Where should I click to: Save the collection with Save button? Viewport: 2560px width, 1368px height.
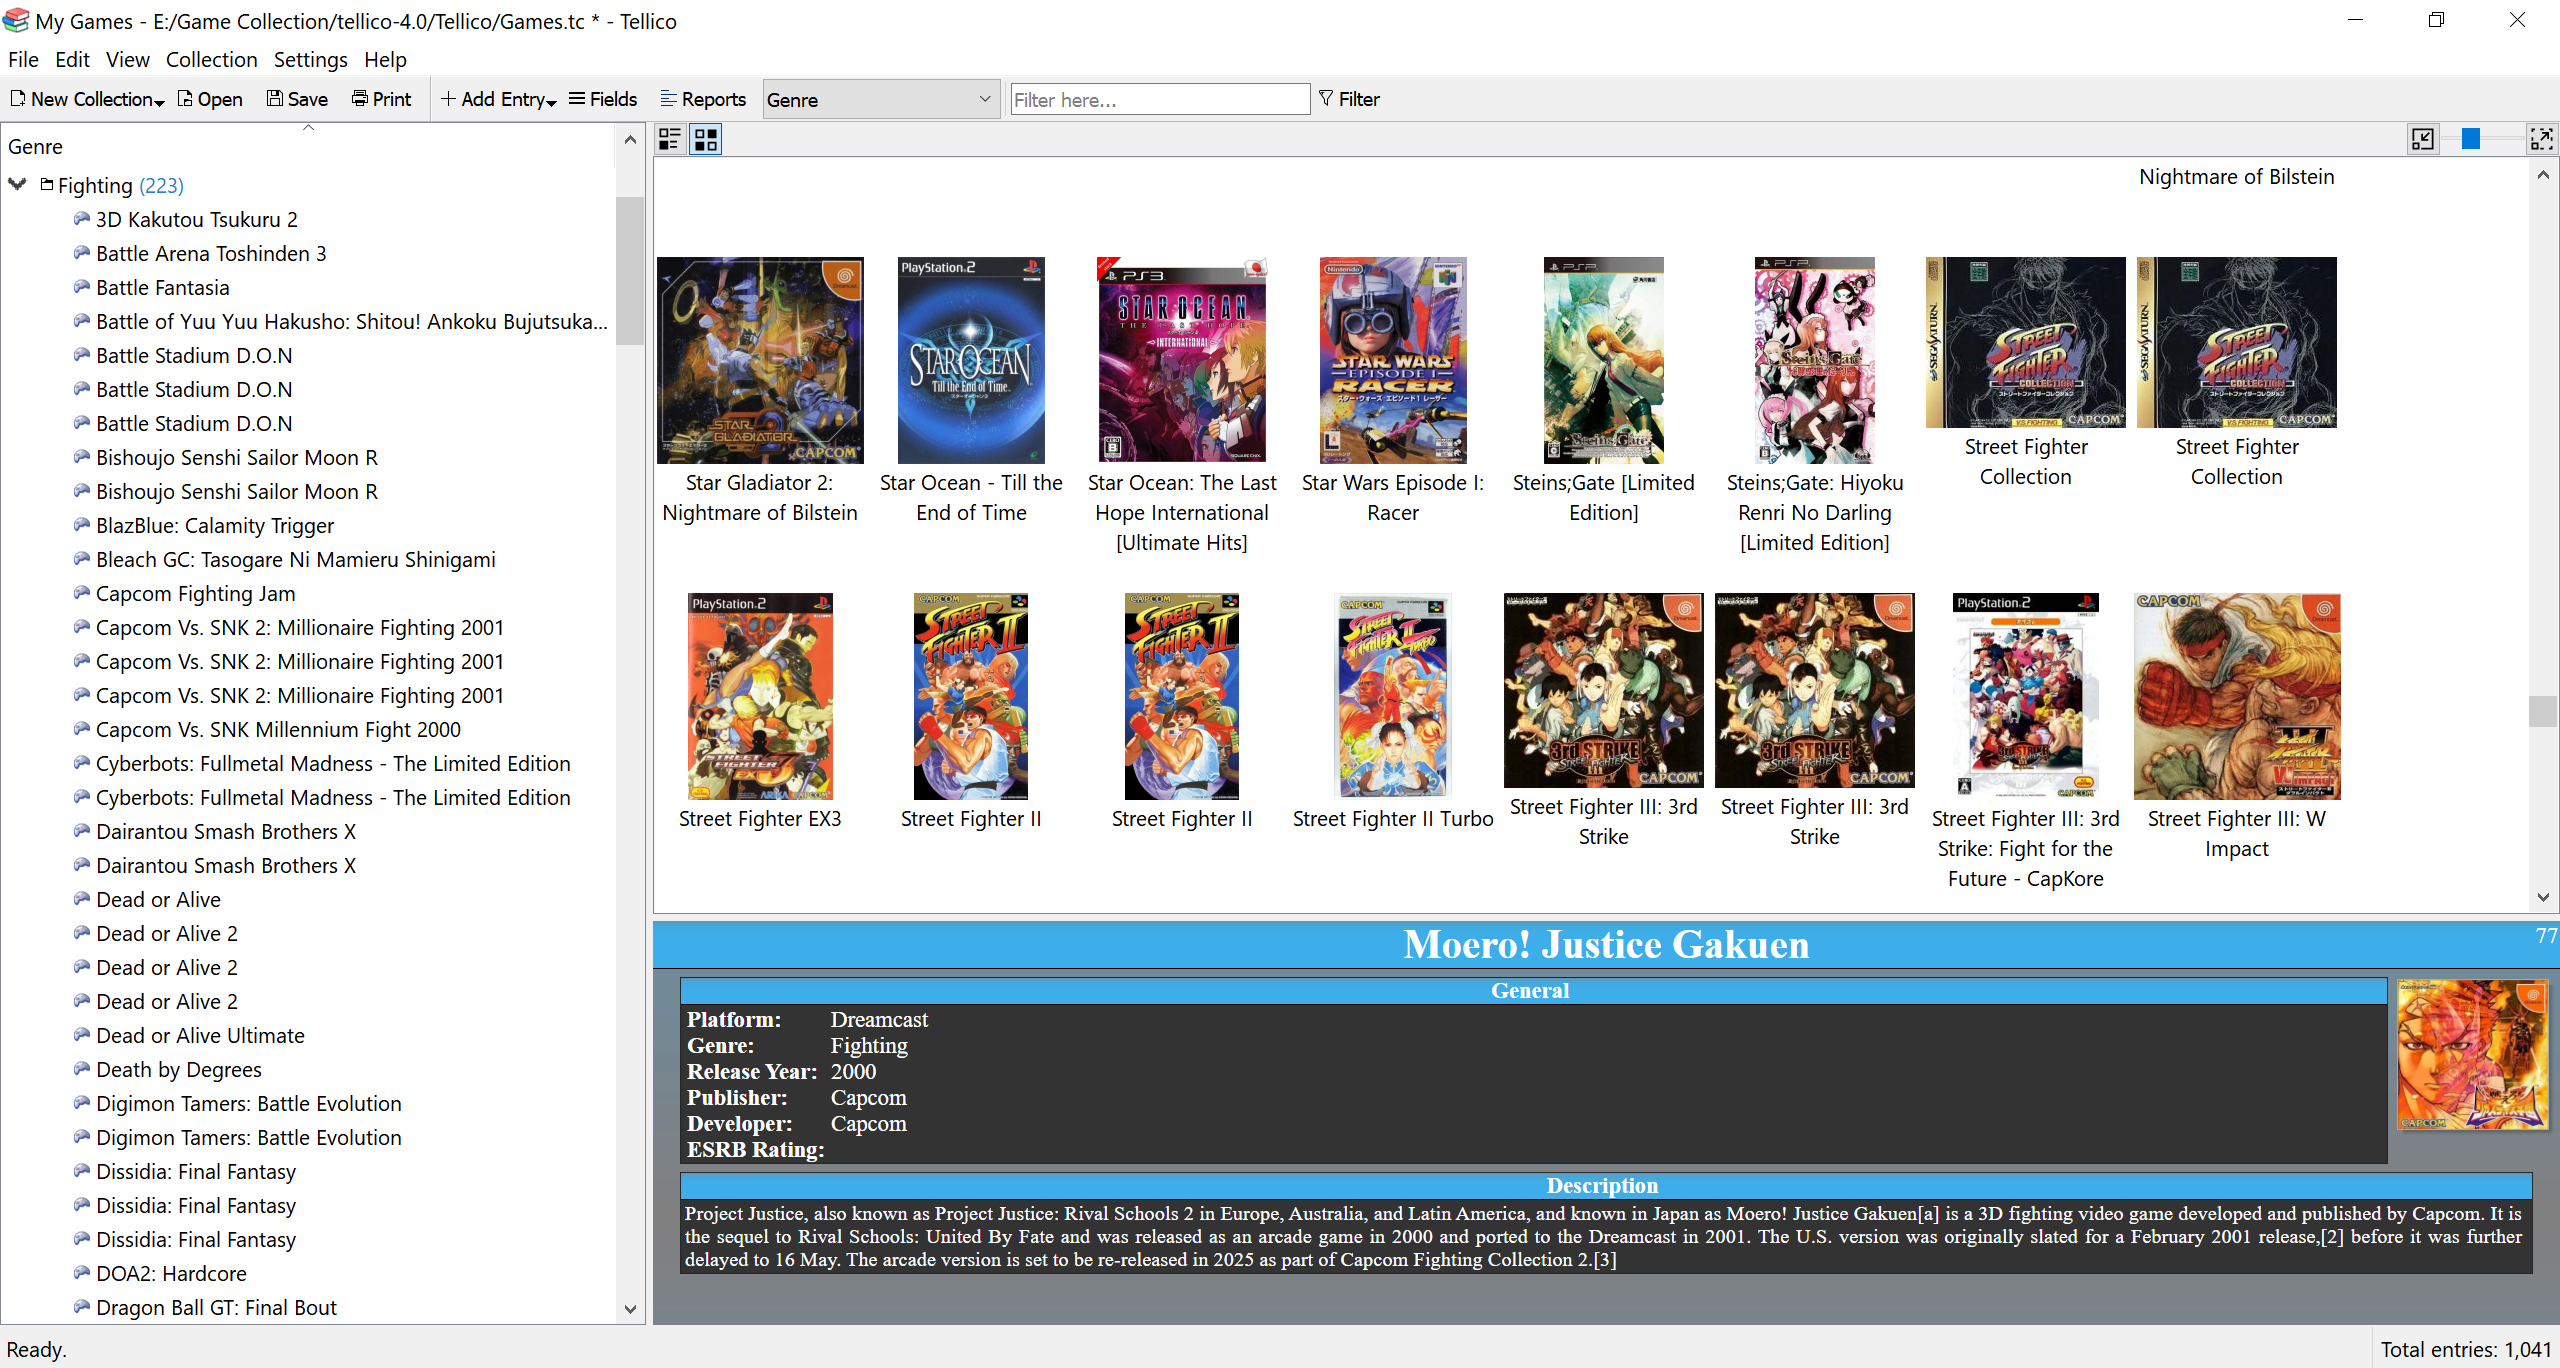tap(297, 99)
